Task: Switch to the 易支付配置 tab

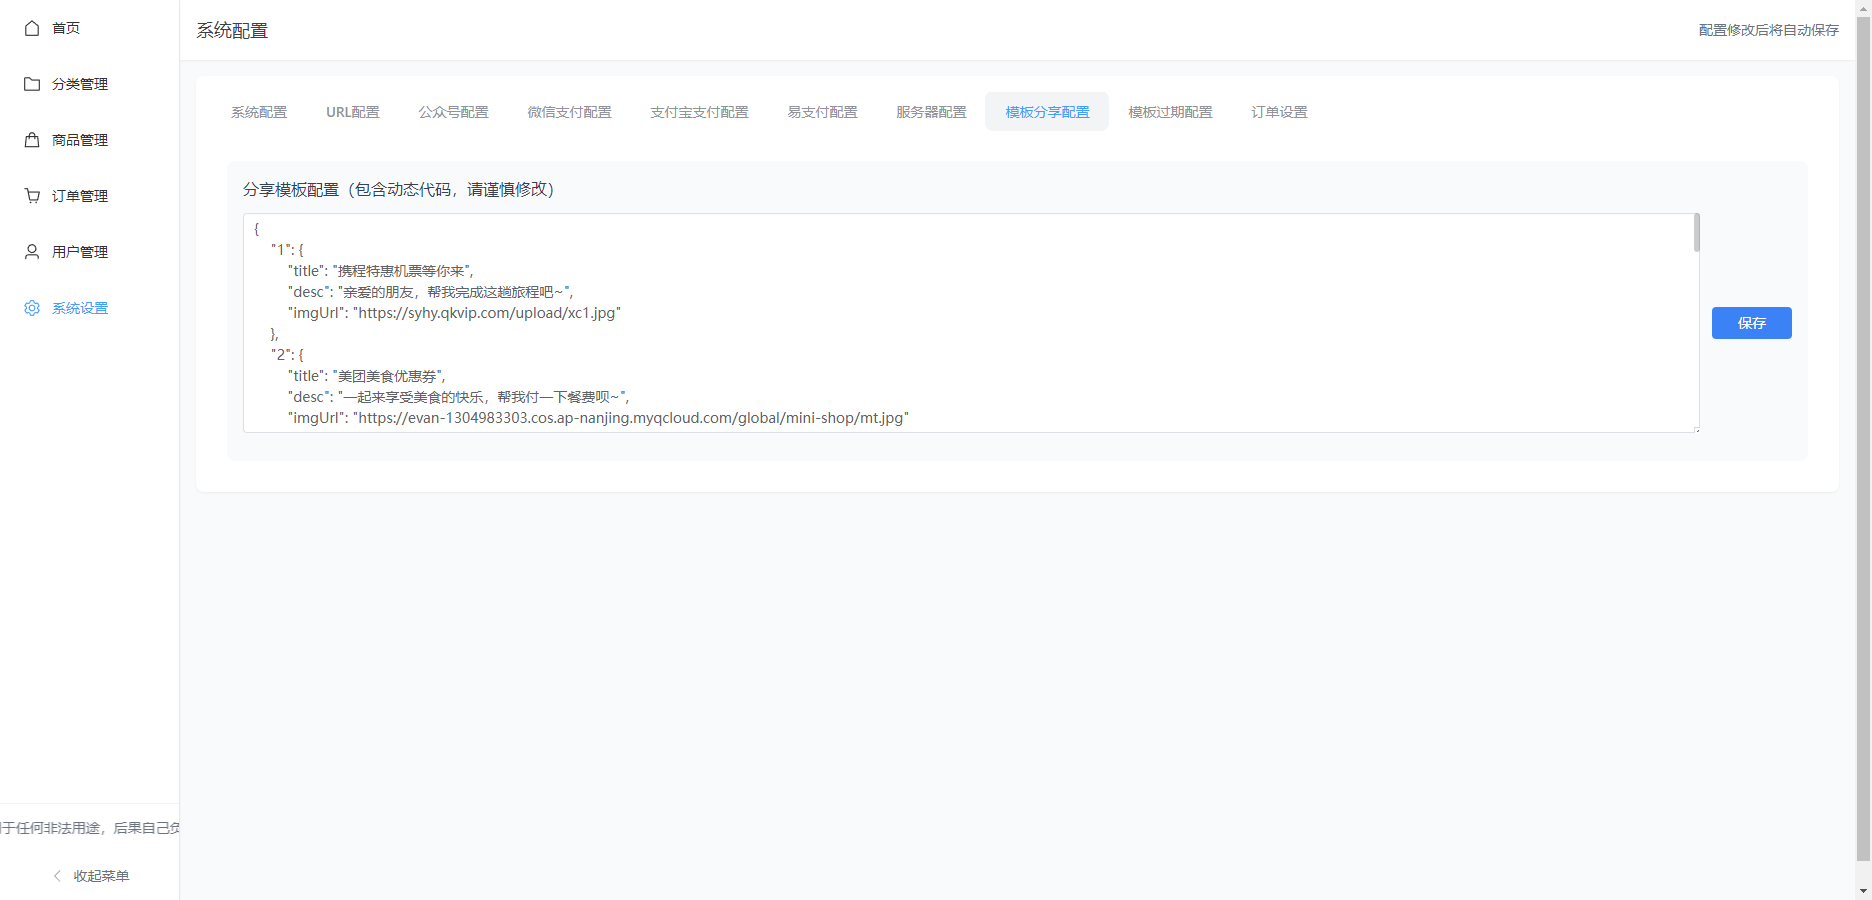Action: pyautogui.click(x=822, y=112)
